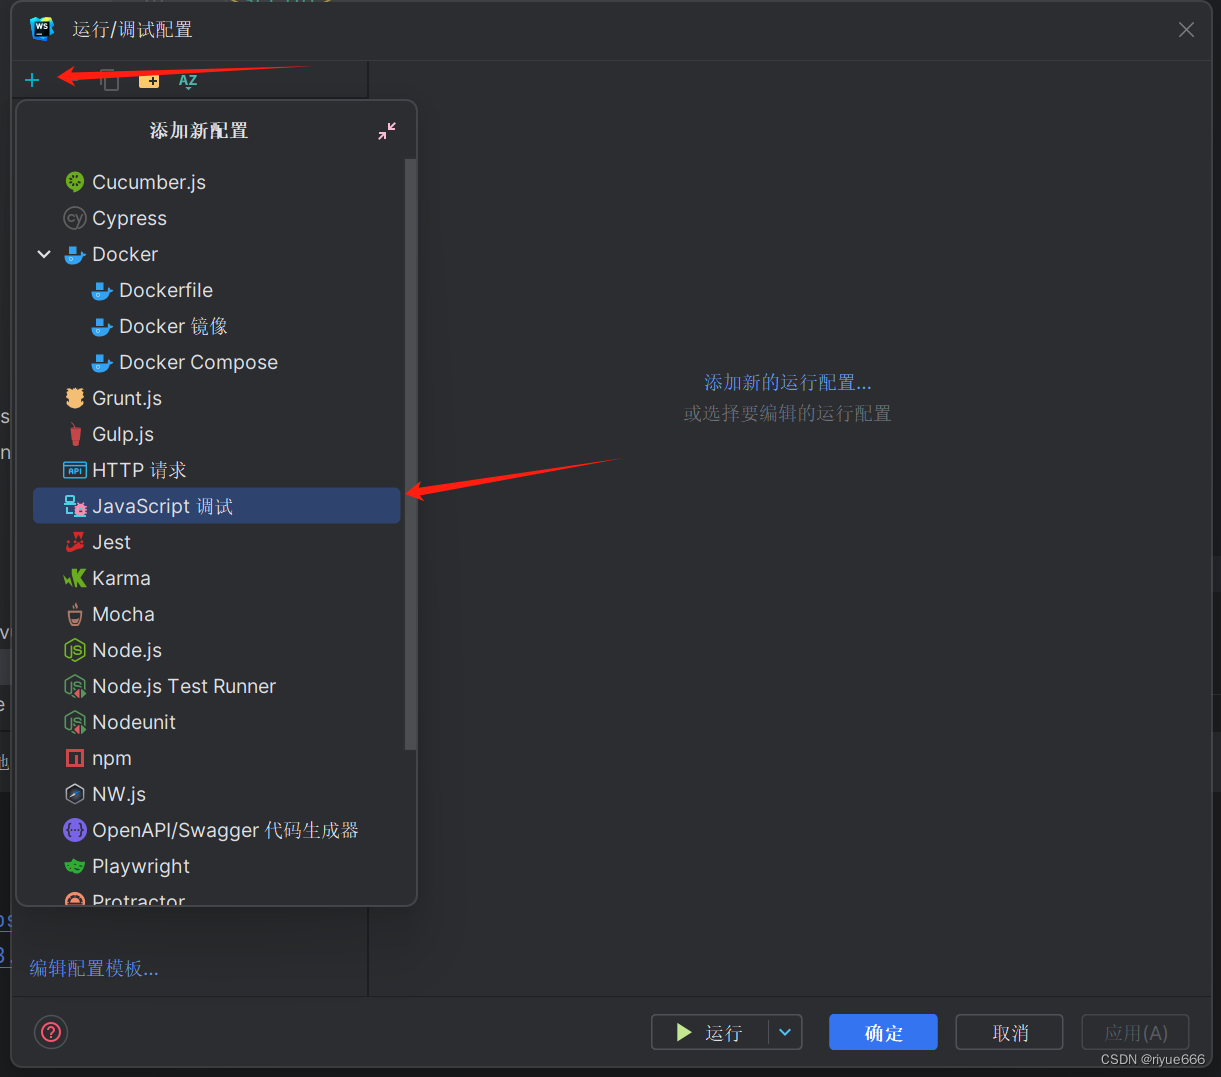
Task: Select Cucumber.js configuration type
Action: [216, 182]
